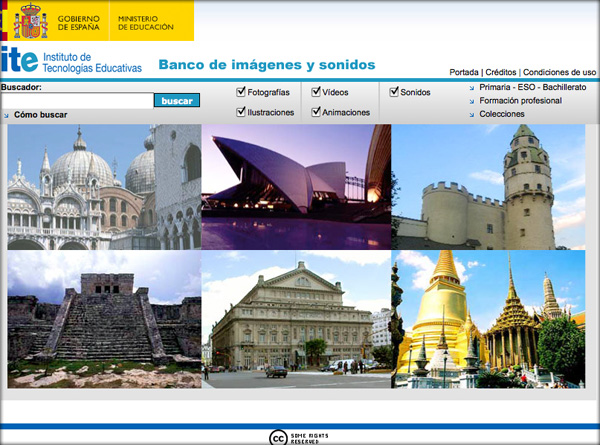Toggle the Animaciones checkbox
The width and height of the screenshot is (600, 445).
(316, 112)
